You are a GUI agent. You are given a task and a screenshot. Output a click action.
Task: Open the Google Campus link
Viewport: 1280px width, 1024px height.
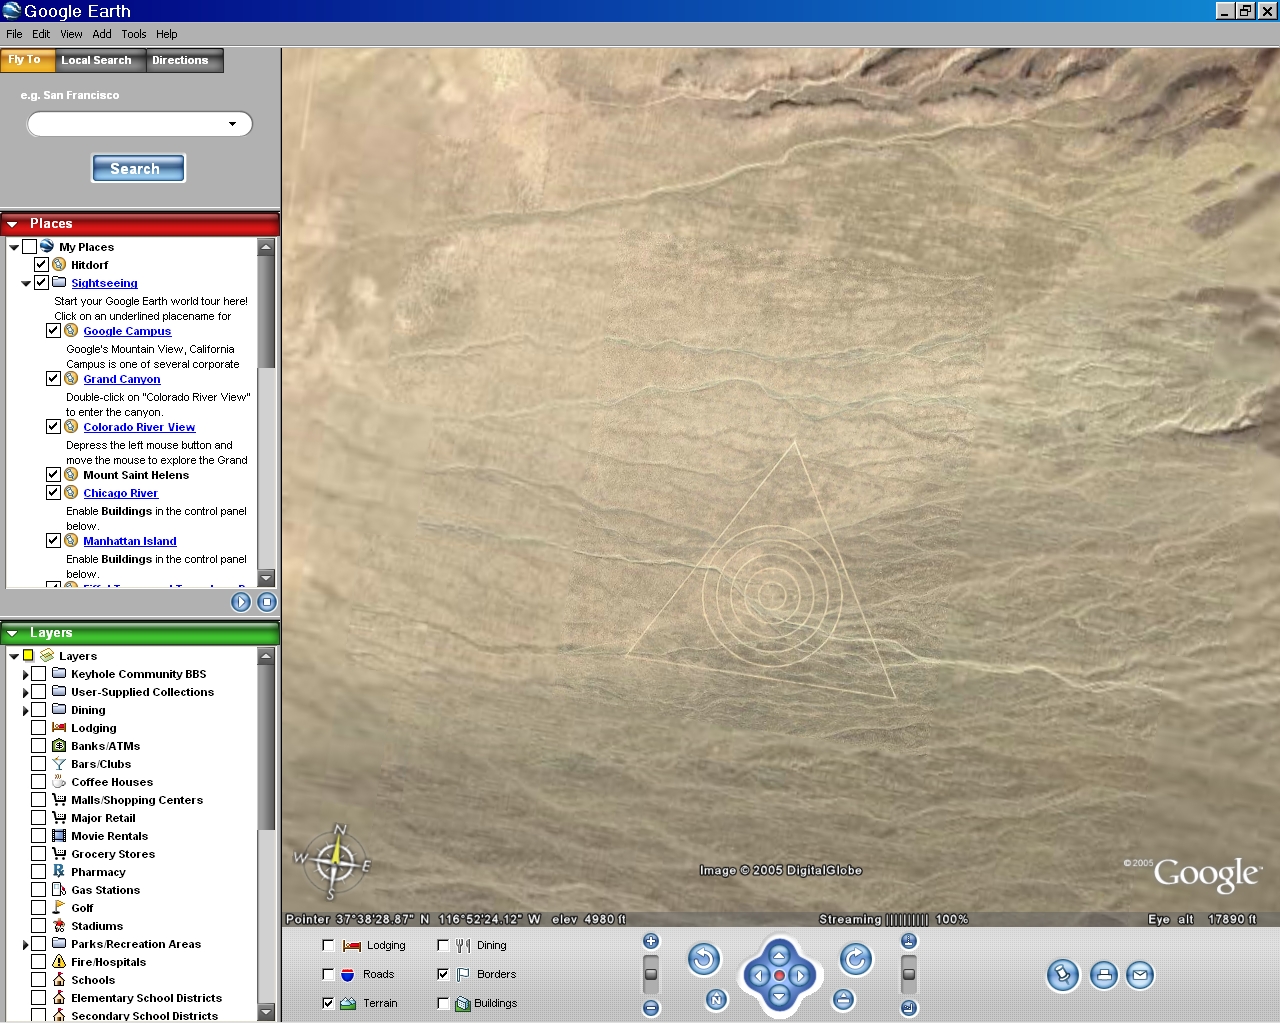[127, 331]
